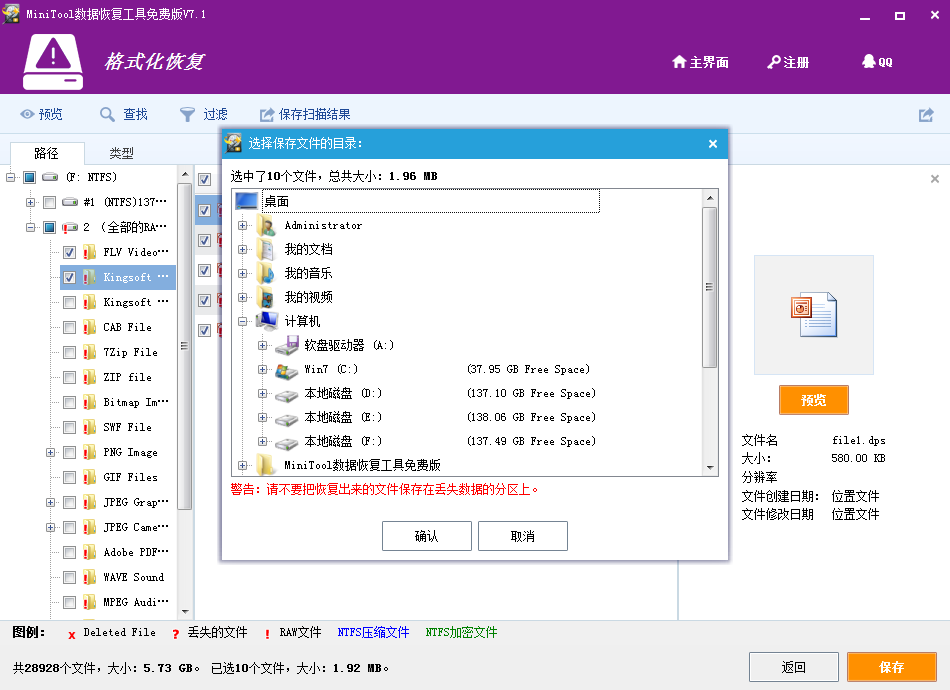Click the 确认 button in dialog

click(426, 536)
